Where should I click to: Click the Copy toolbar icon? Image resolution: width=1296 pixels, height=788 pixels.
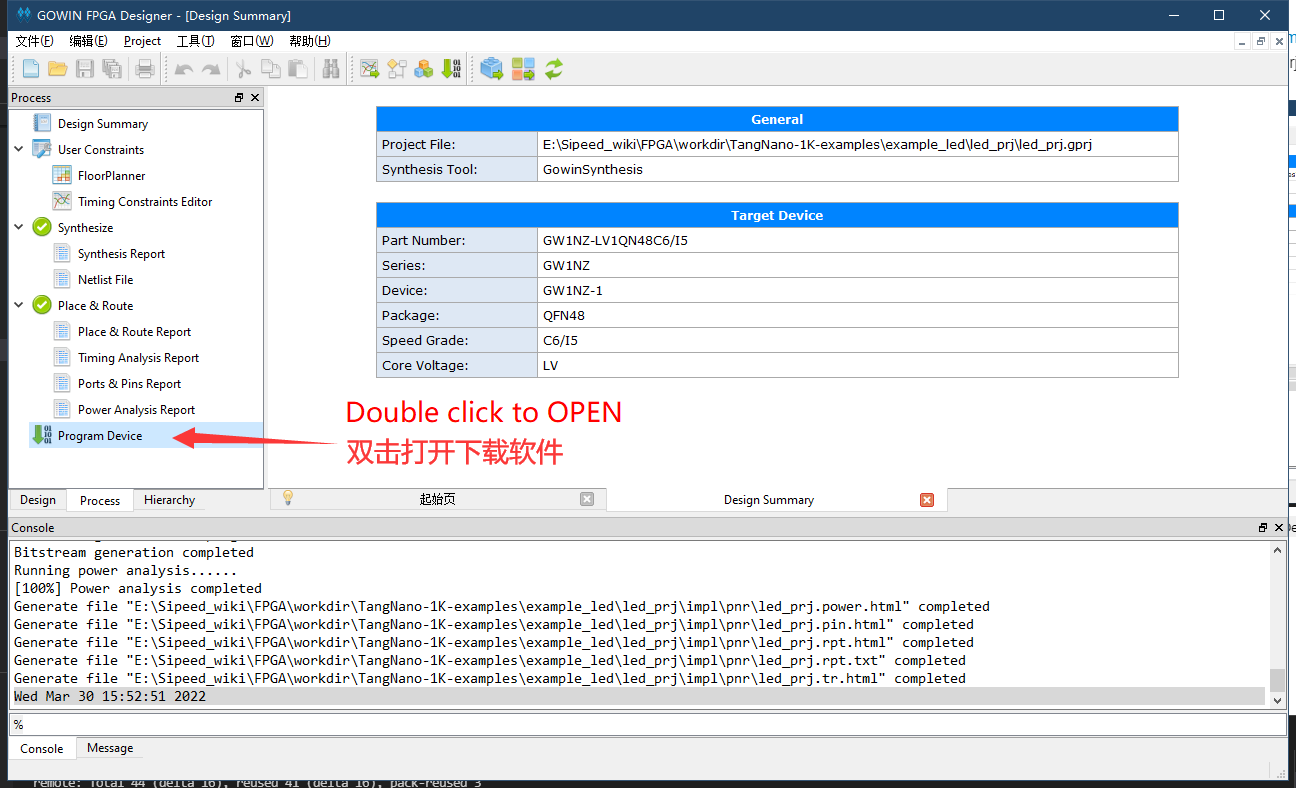coord(270,69)
